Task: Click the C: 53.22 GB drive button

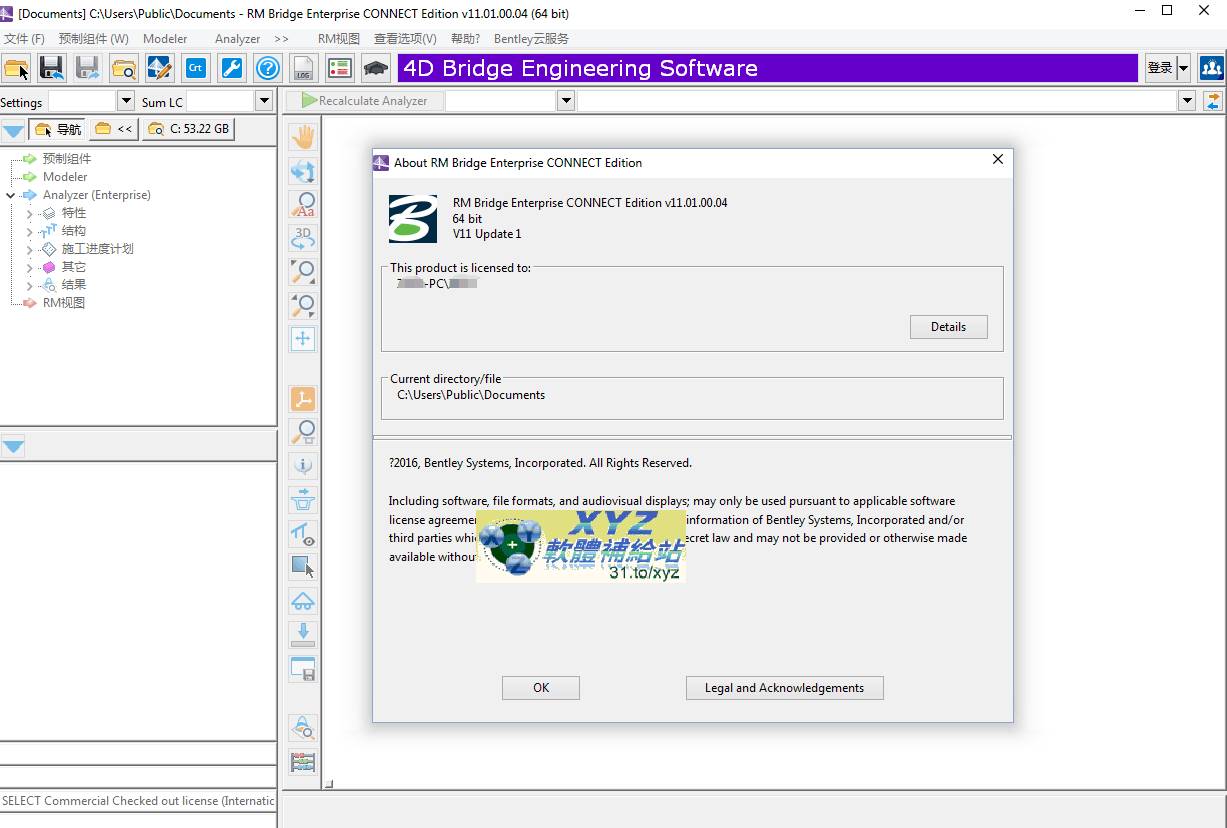Action: (188, 129)
